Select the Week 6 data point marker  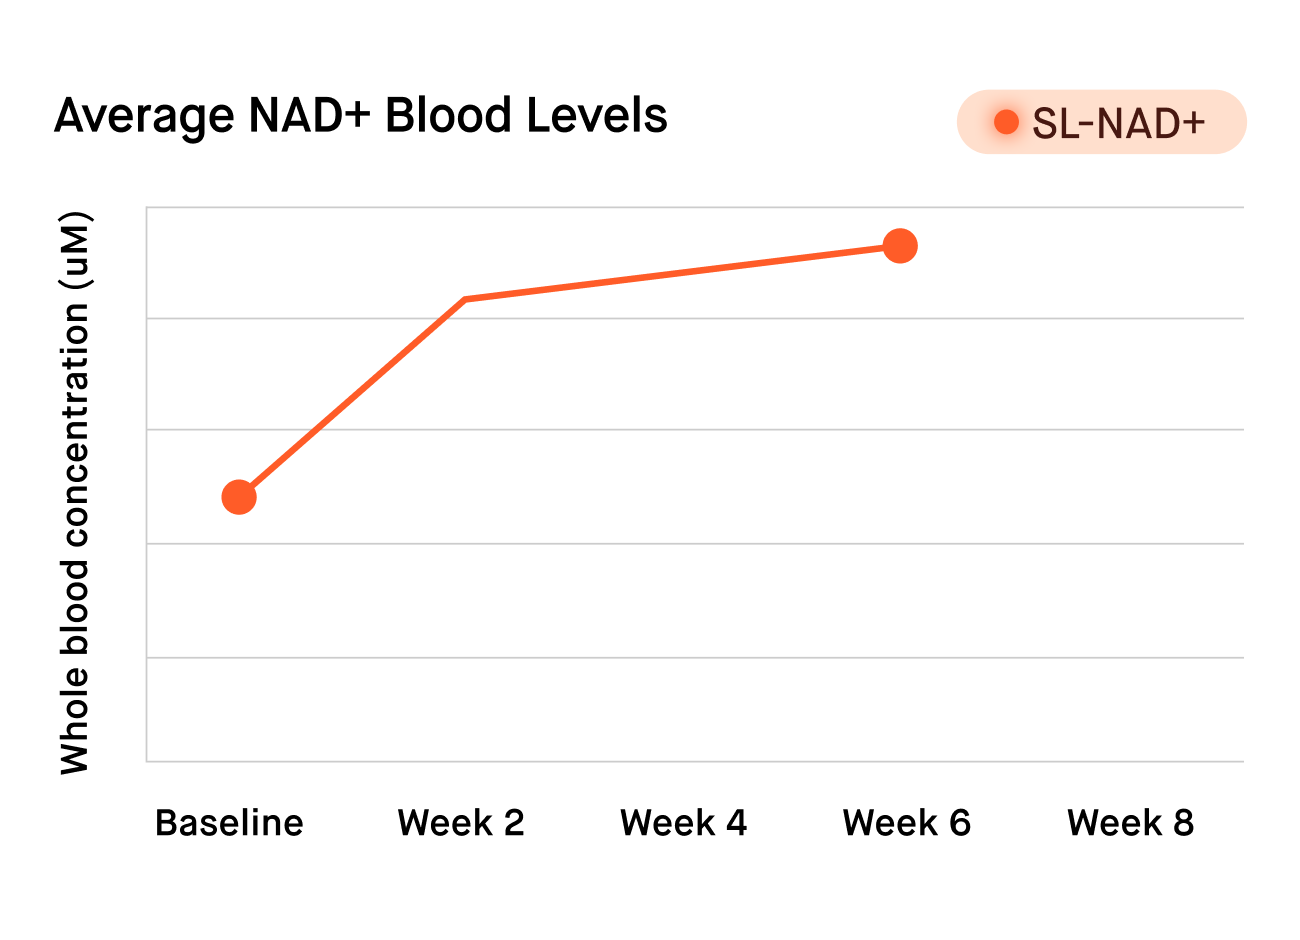pos(900,246)
